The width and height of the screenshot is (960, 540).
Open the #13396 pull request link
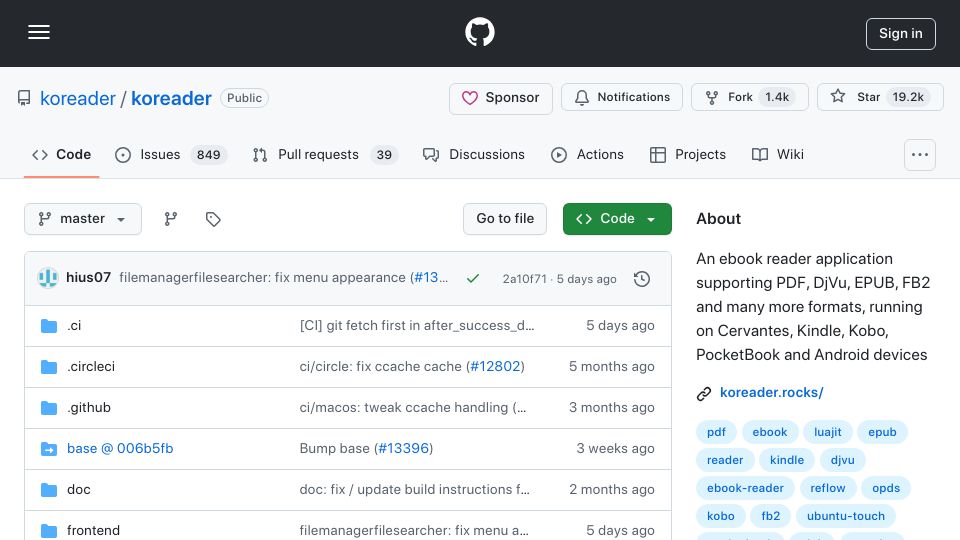click(x=403, y=449)
